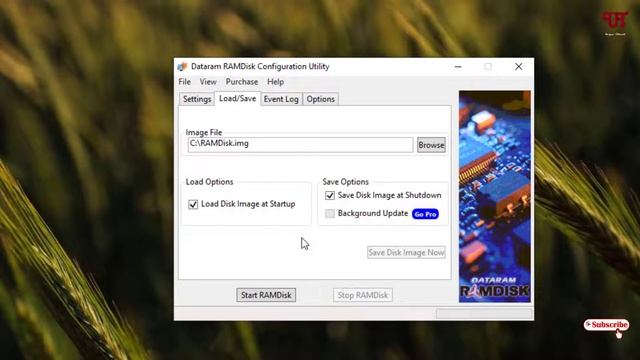640x360 pixels.
Task: Click Browse for image file
Action: (431, 145)
